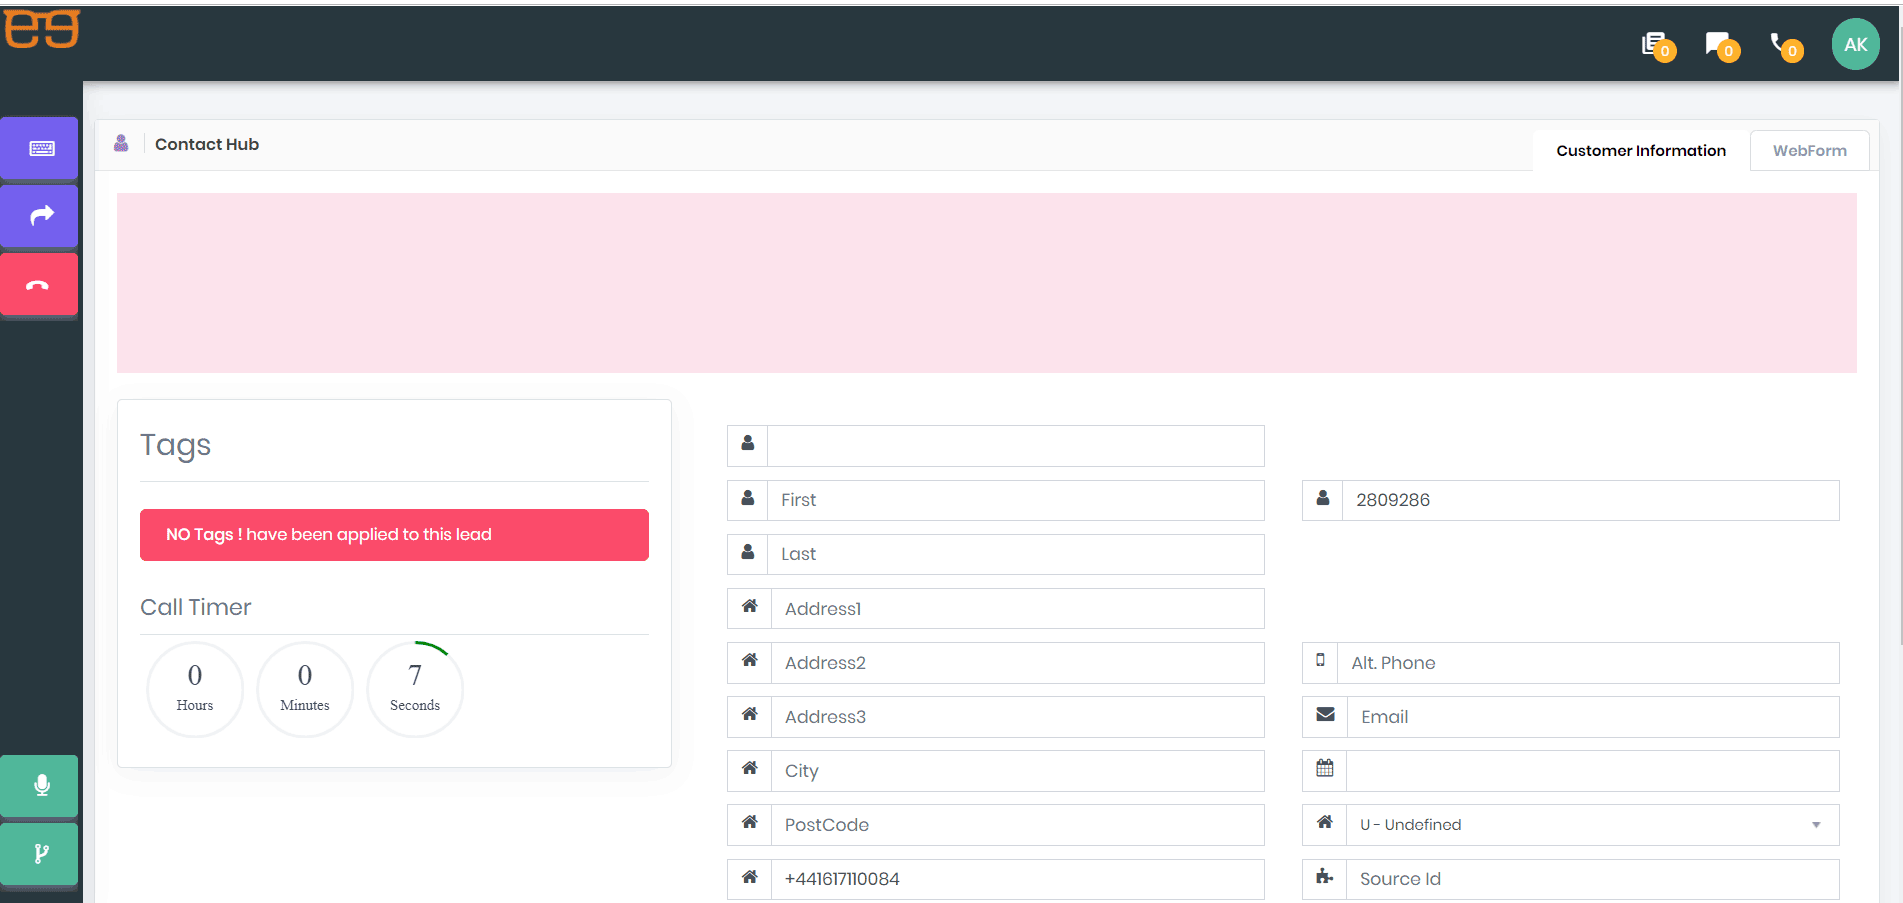Click the First name input field
The height and width of the screenshot is (903, 1903).
pyautogui.click(x=1015, y=500)
